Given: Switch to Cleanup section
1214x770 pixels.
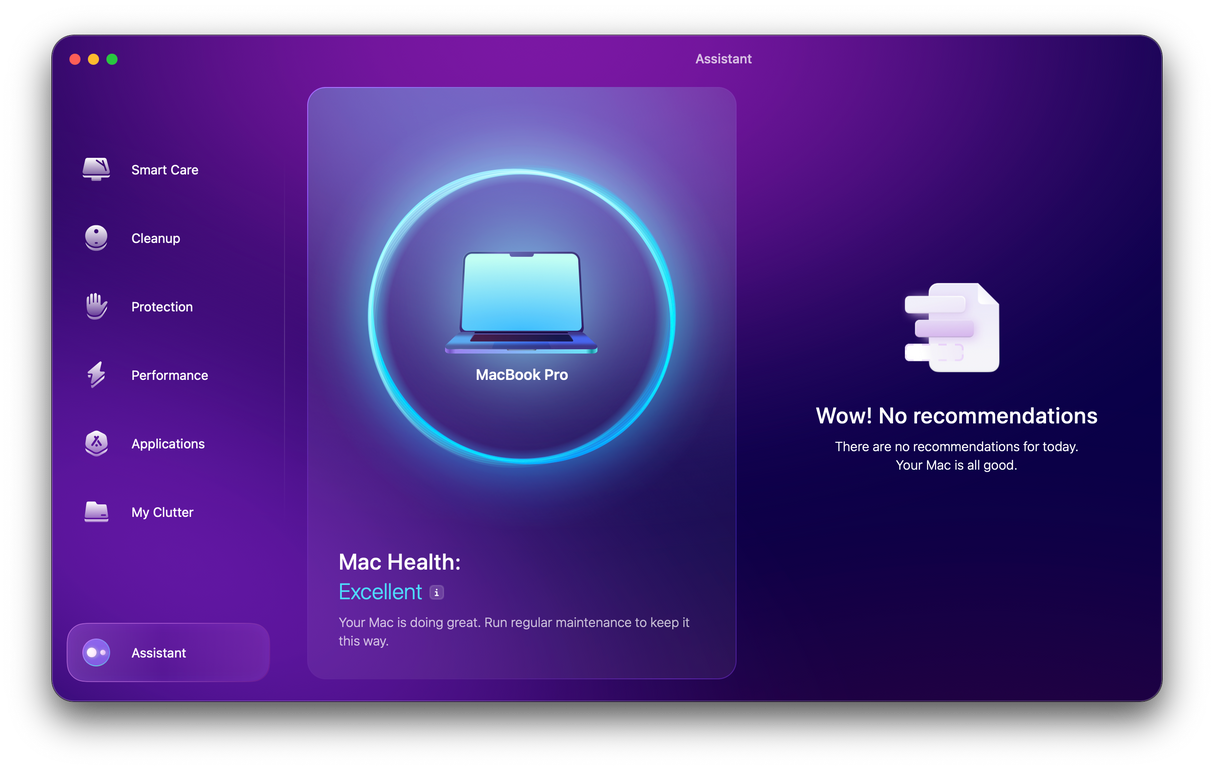Looking at the screenshot, I should (156, 238).
